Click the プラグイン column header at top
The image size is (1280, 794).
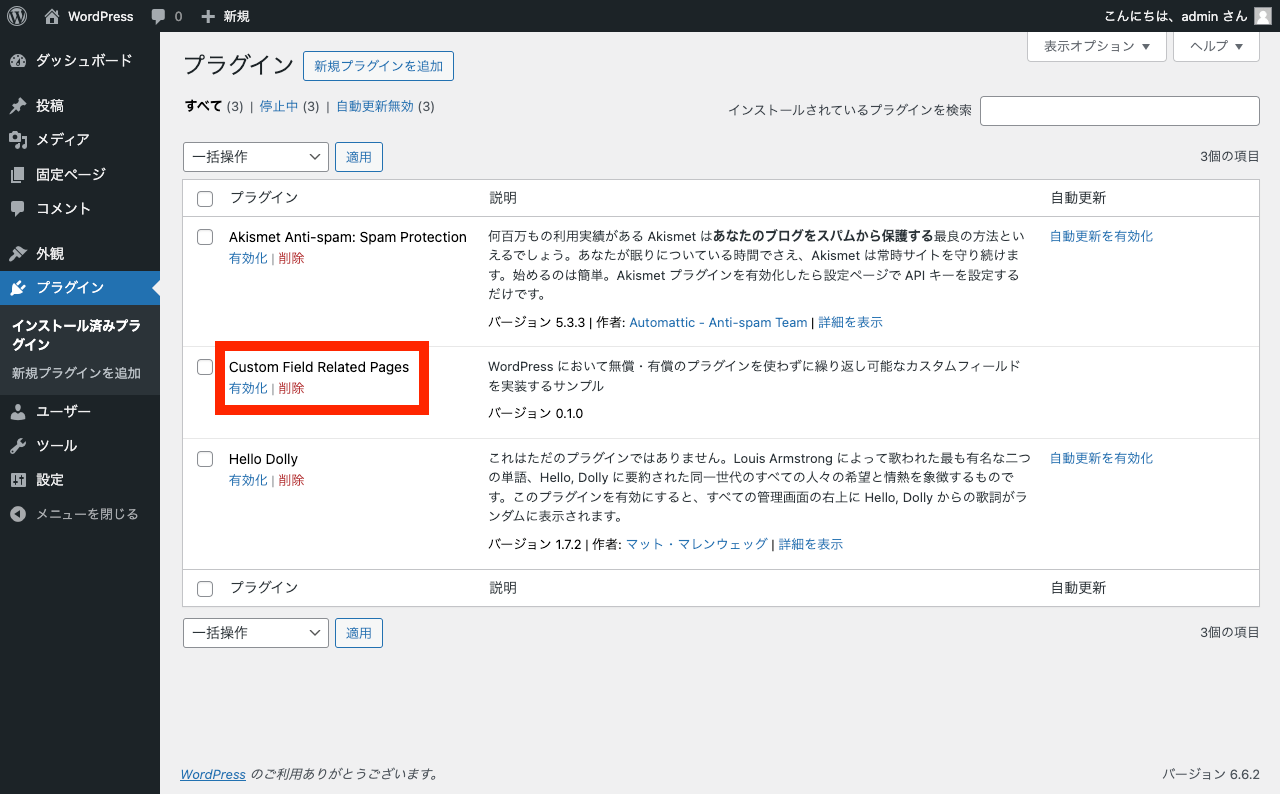pos(264,198)
